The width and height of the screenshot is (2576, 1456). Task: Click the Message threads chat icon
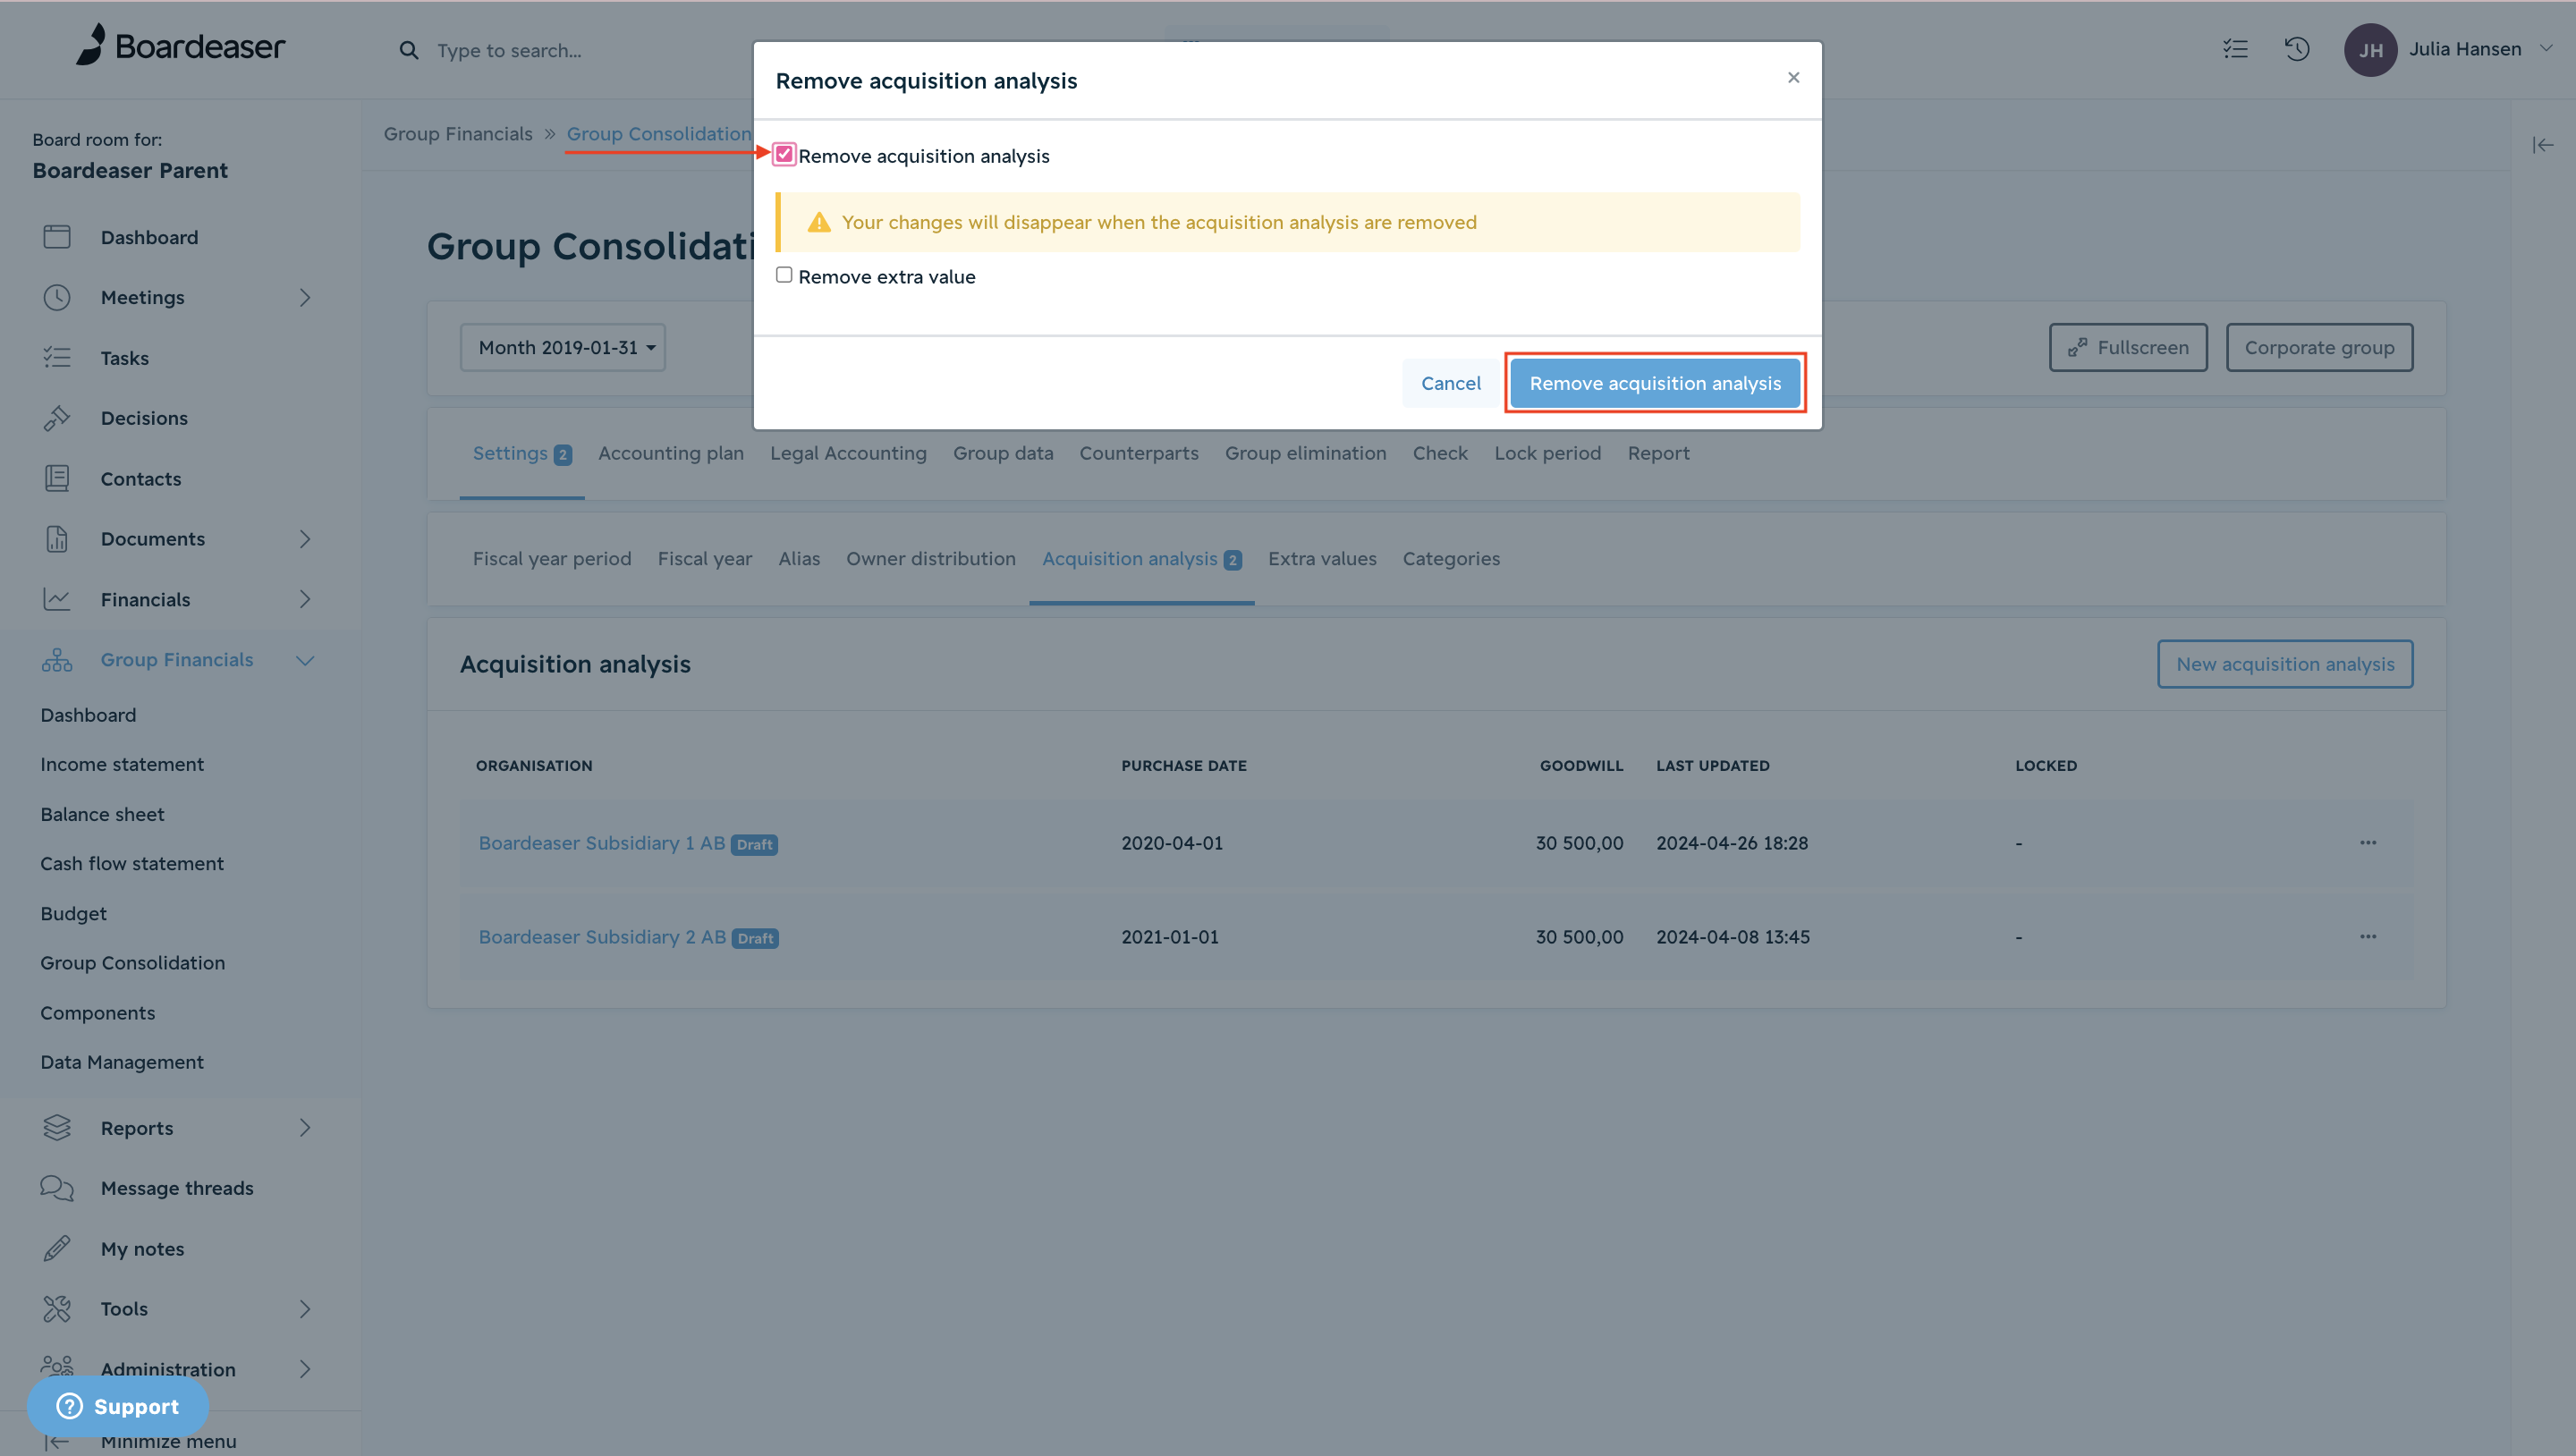(57, 1188)
